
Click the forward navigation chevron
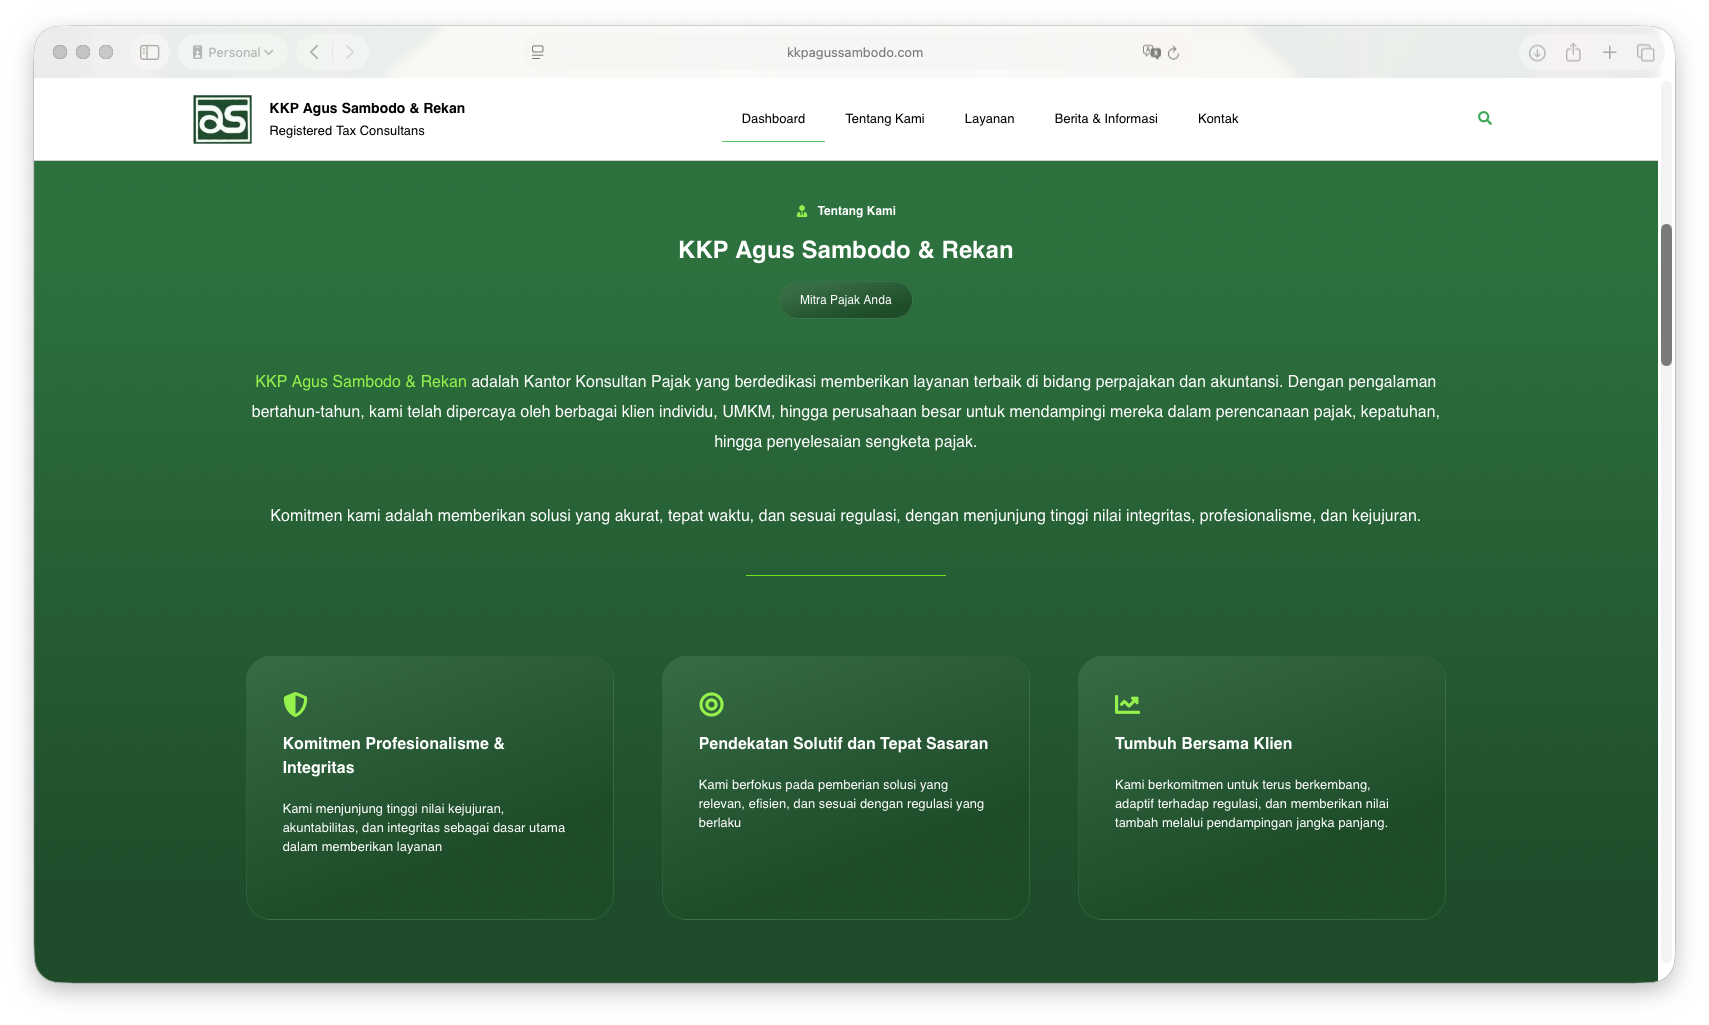(349, 52)
